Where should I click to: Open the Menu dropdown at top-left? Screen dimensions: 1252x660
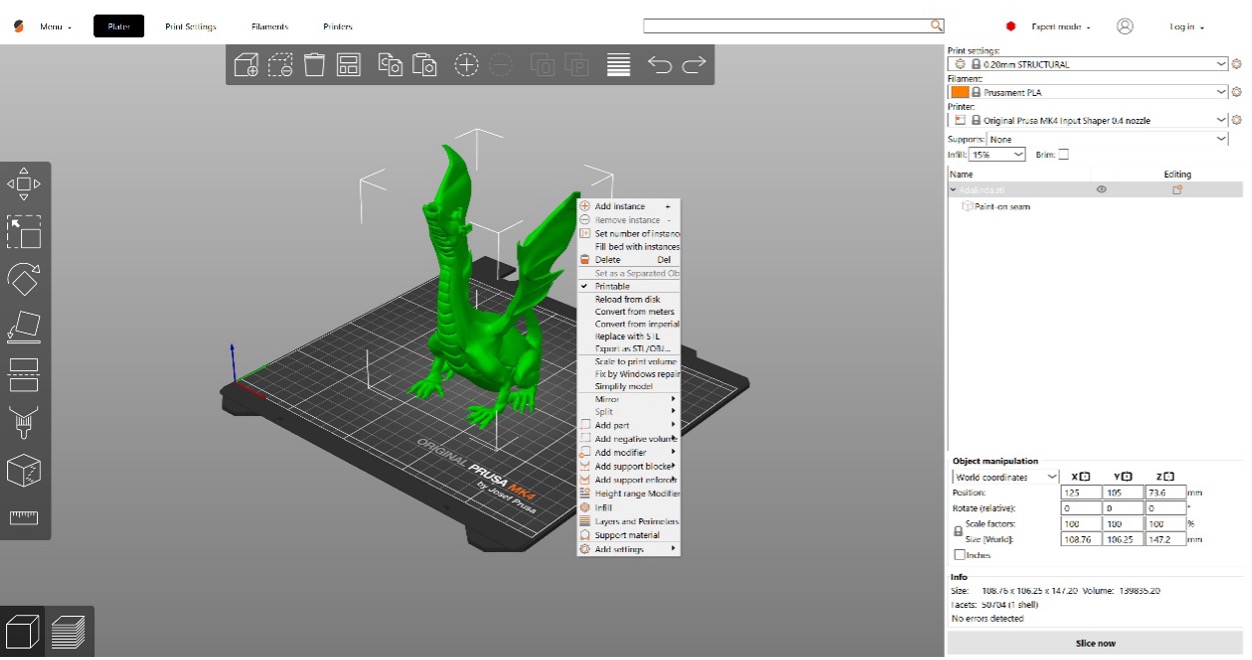(56, 27)
